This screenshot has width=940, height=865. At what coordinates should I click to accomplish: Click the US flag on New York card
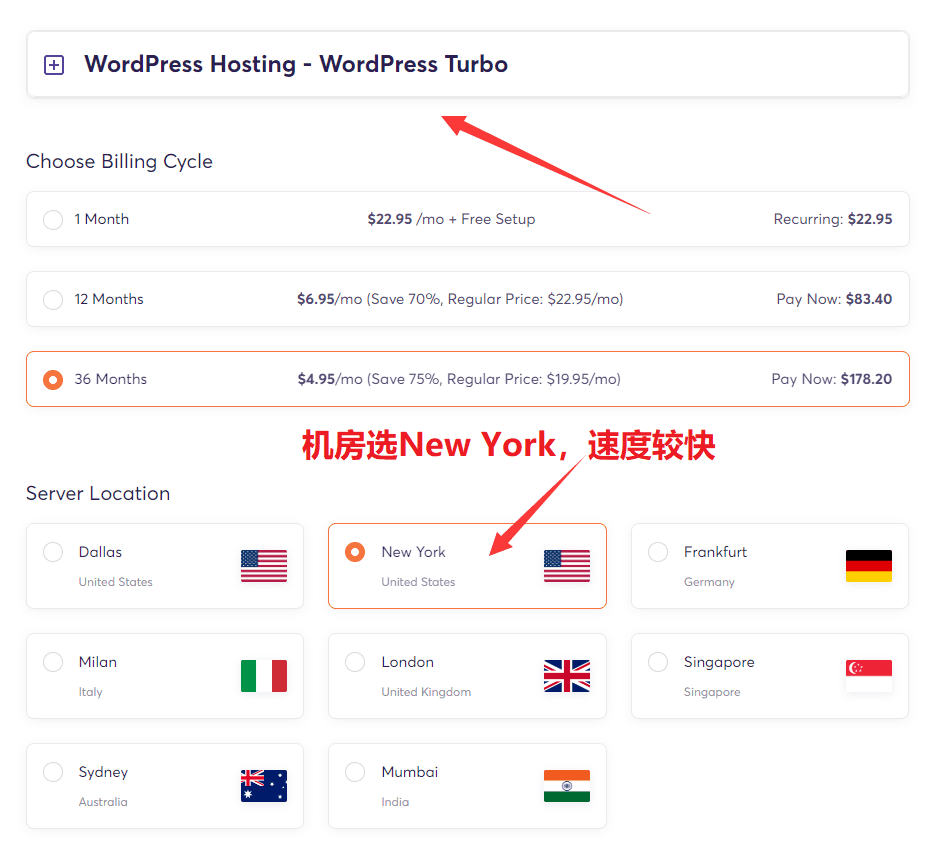tap(567, 566)
